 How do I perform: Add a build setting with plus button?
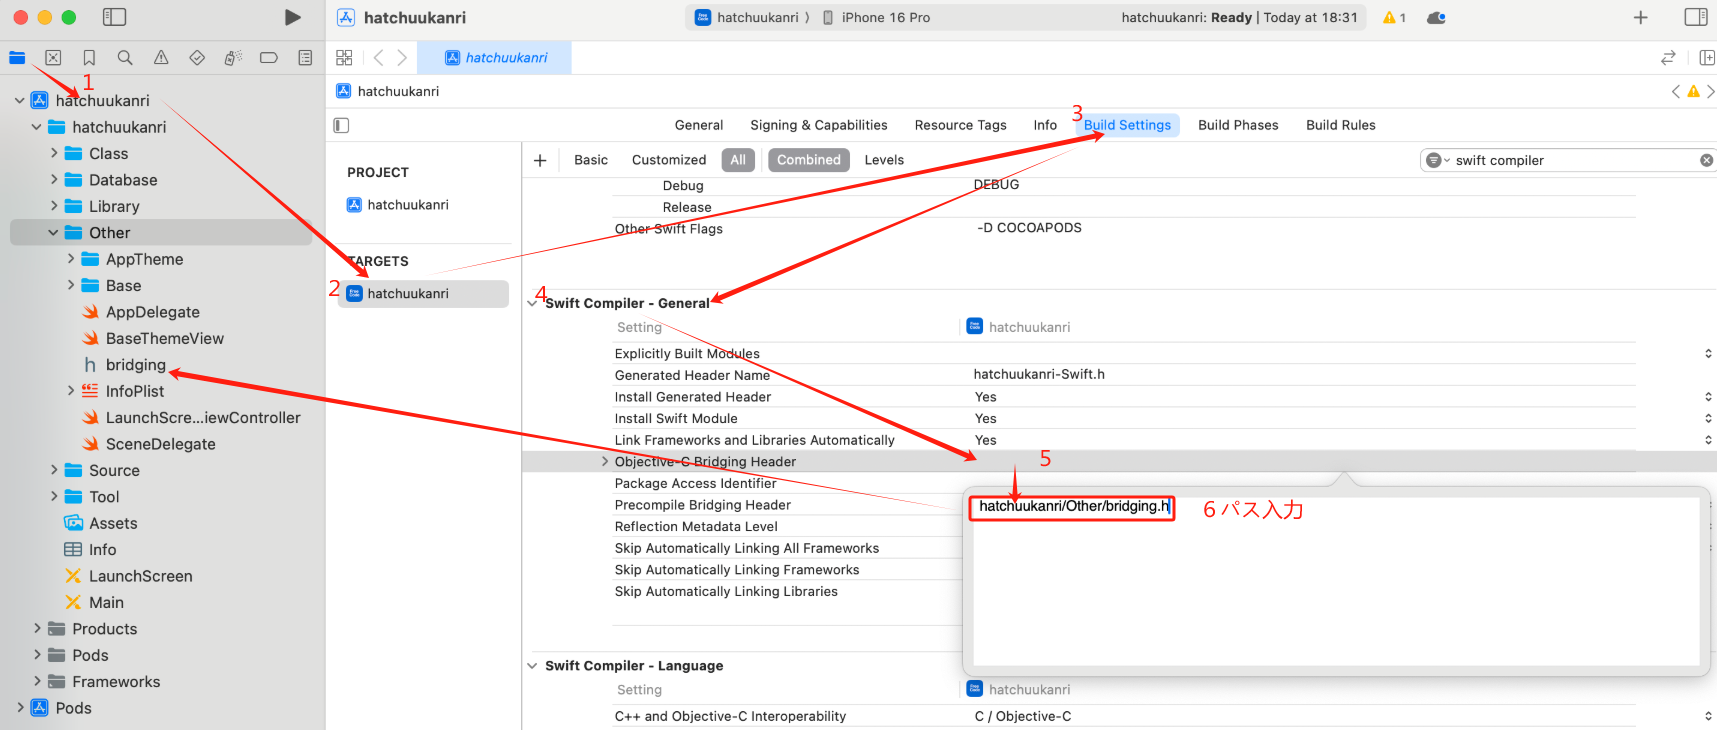click(540, 160)
